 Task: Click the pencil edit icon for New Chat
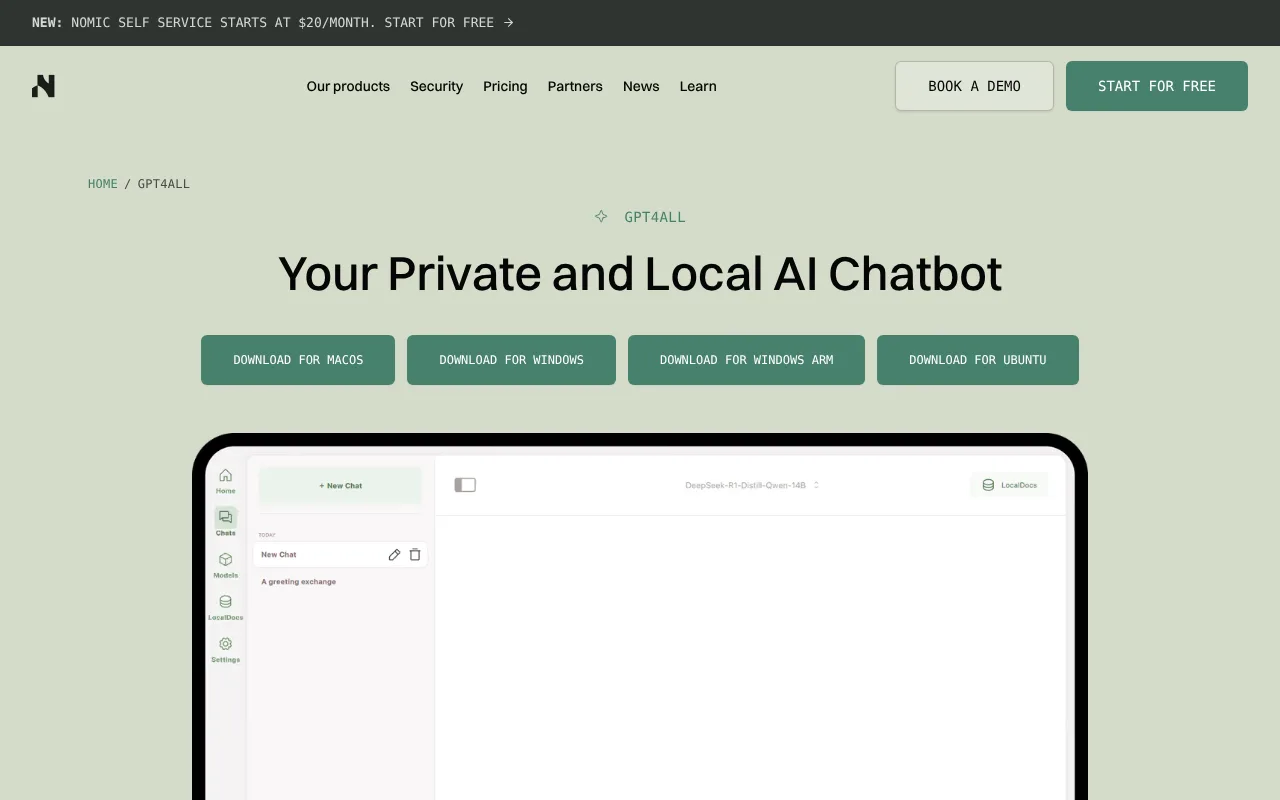coord(394,554)
